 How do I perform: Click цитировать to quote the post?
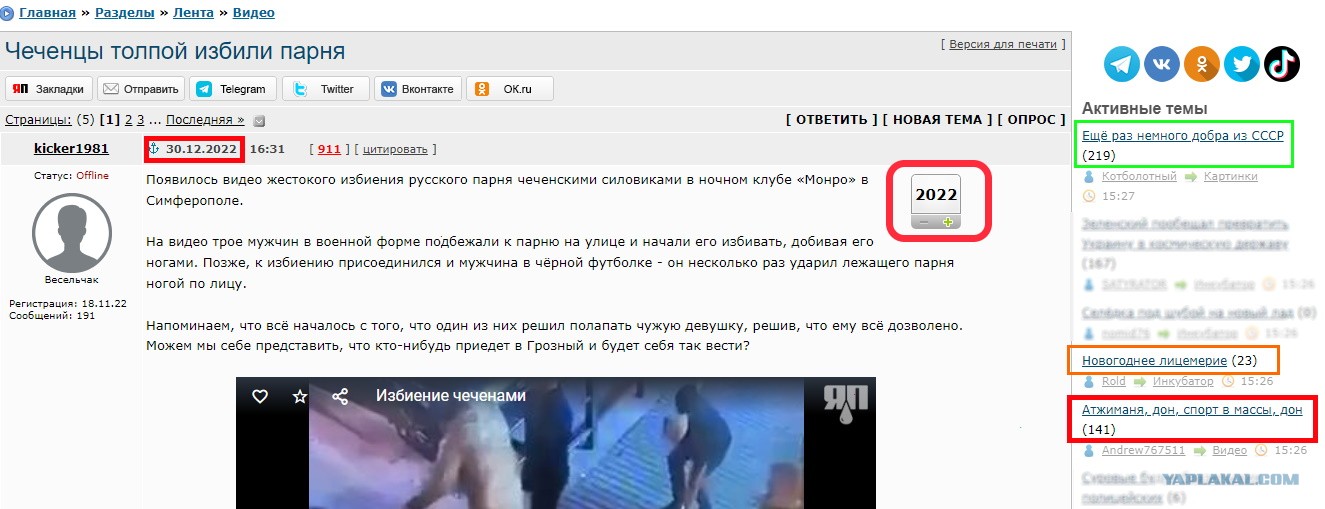[395, 149]
